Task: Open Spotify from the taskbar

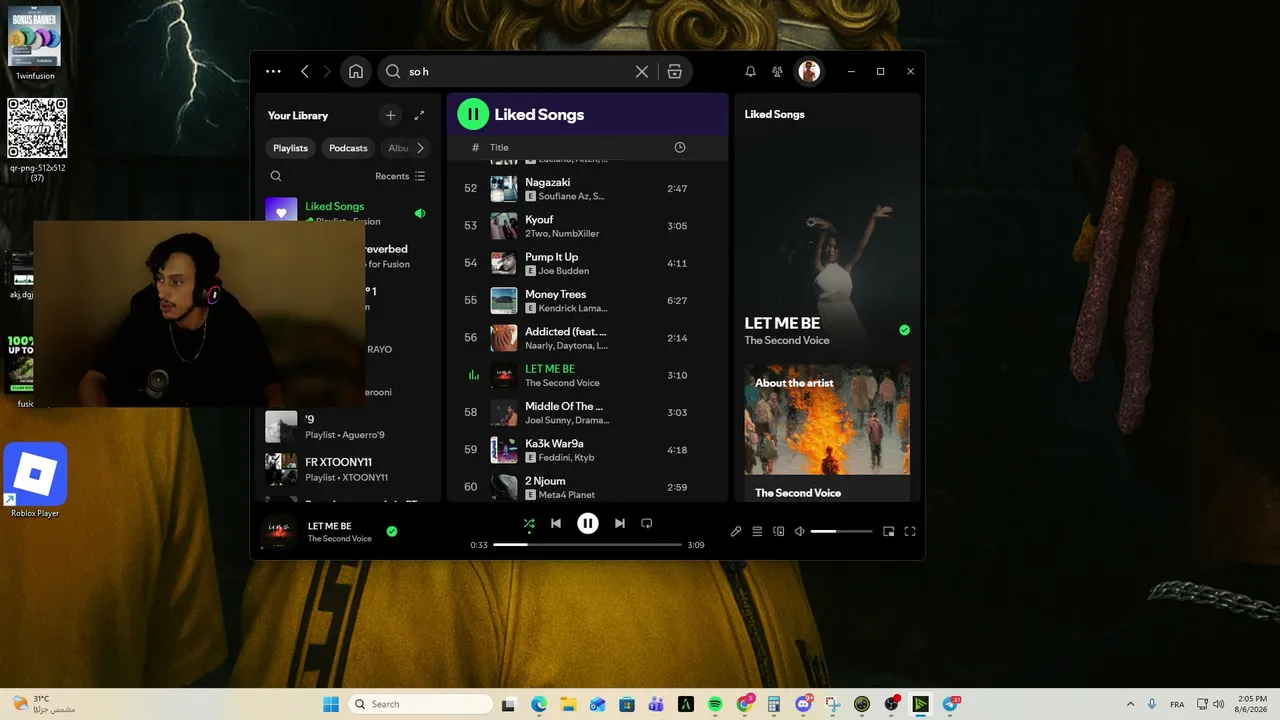Action: 716,704
